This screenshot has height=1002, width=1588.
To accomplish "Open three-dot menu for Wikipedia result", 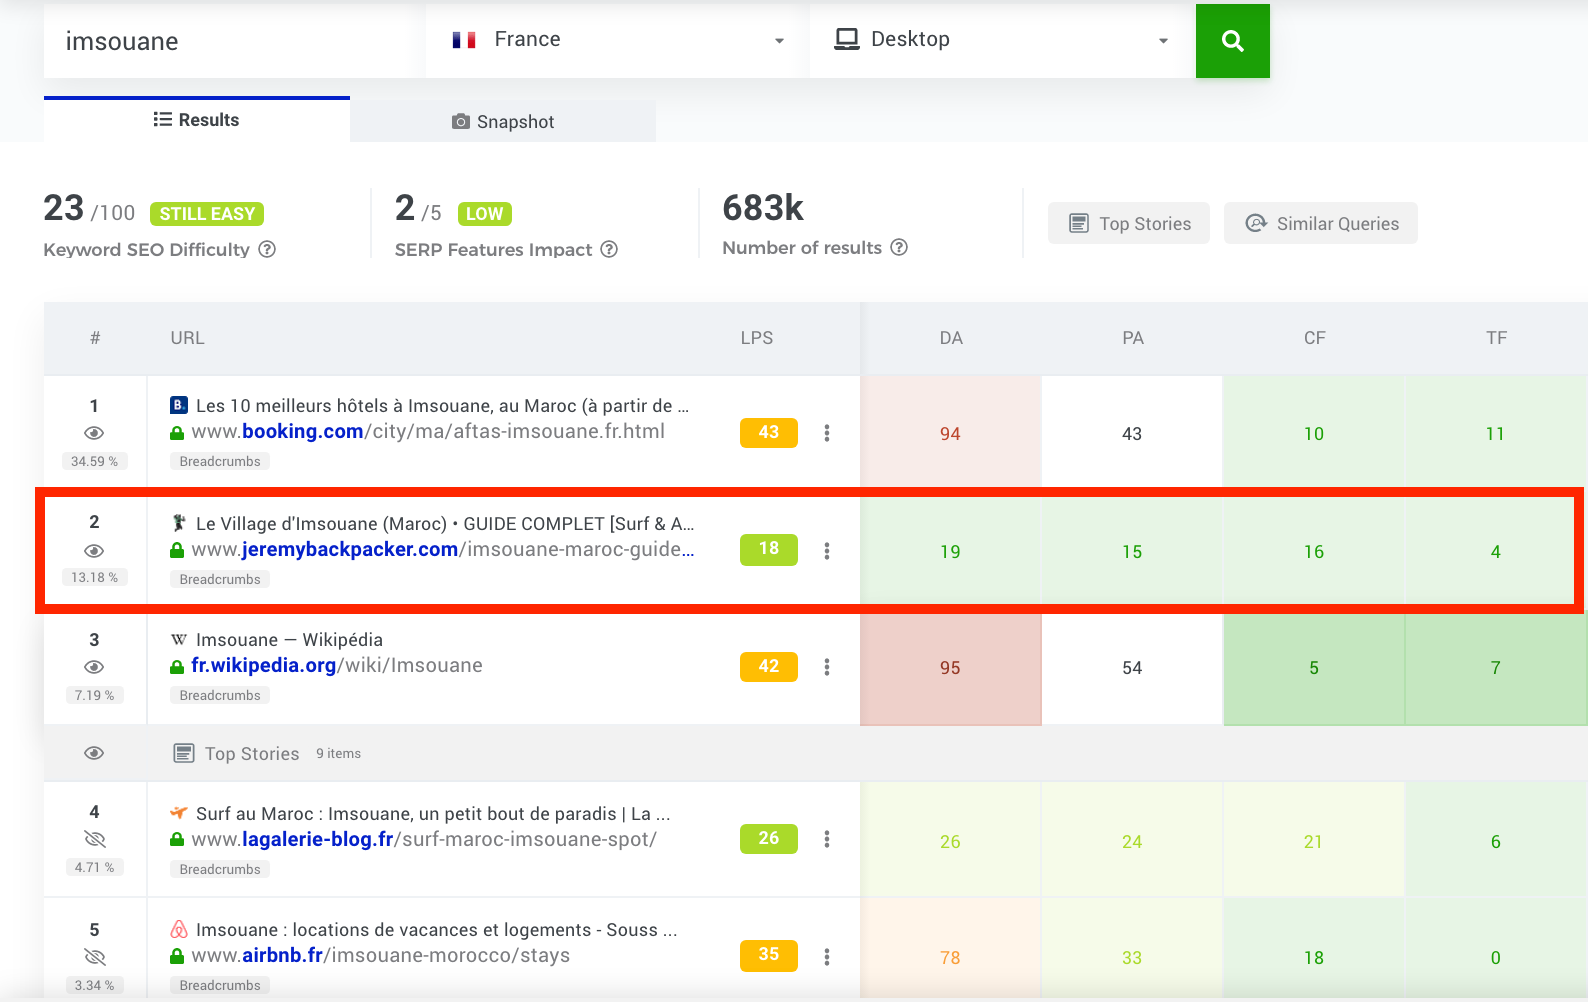I will coord(826,667).
